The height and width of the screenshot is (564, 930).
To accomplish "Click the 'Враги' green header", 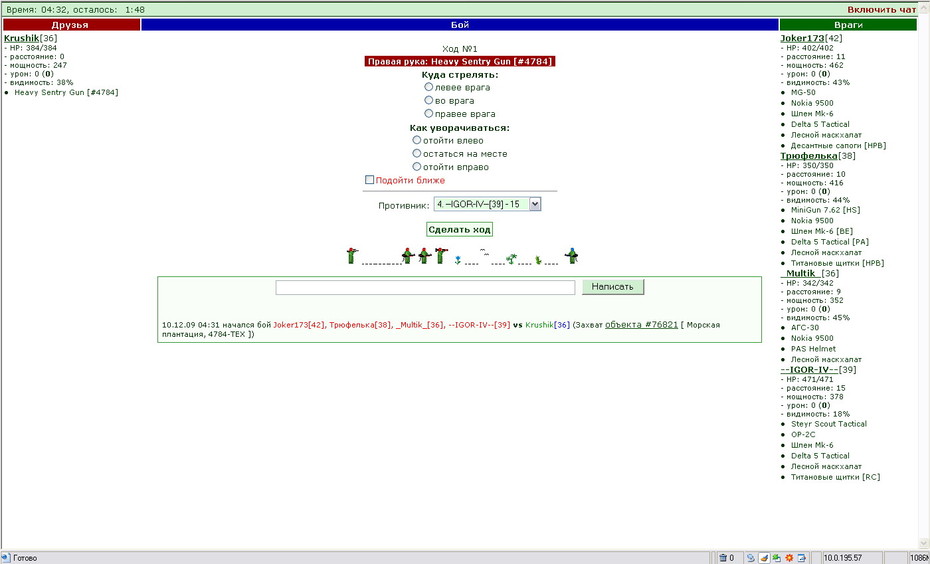I will click(848, 24).
